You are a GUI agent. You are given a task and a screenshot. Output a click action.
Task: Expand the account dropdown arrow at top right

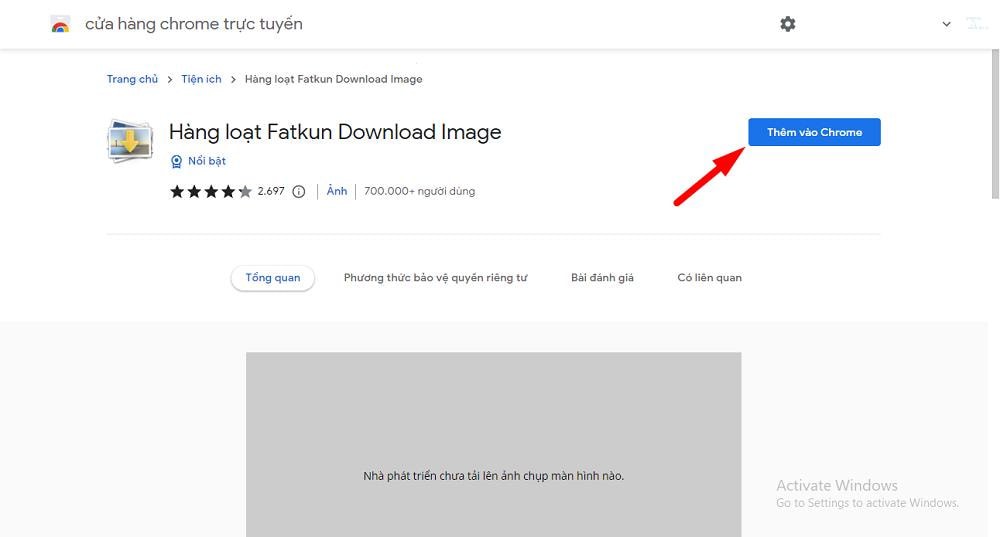[946, 24]
